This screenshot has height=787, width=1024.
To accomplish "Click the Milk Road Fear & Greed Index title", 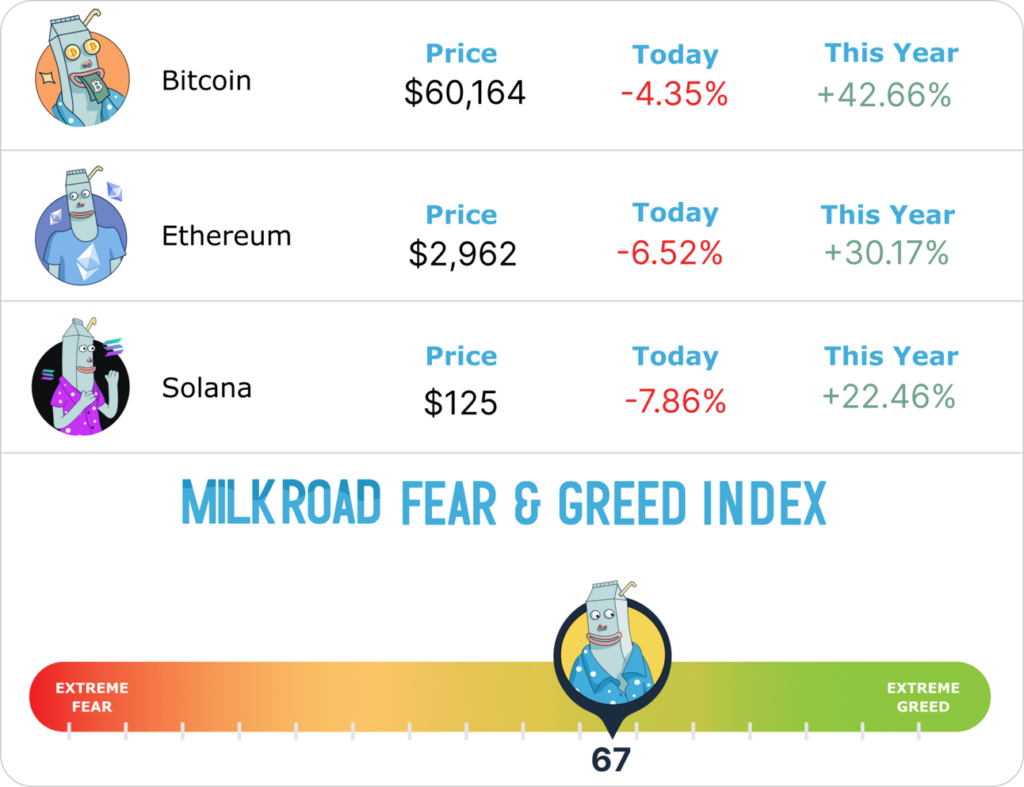I will 504,504.
